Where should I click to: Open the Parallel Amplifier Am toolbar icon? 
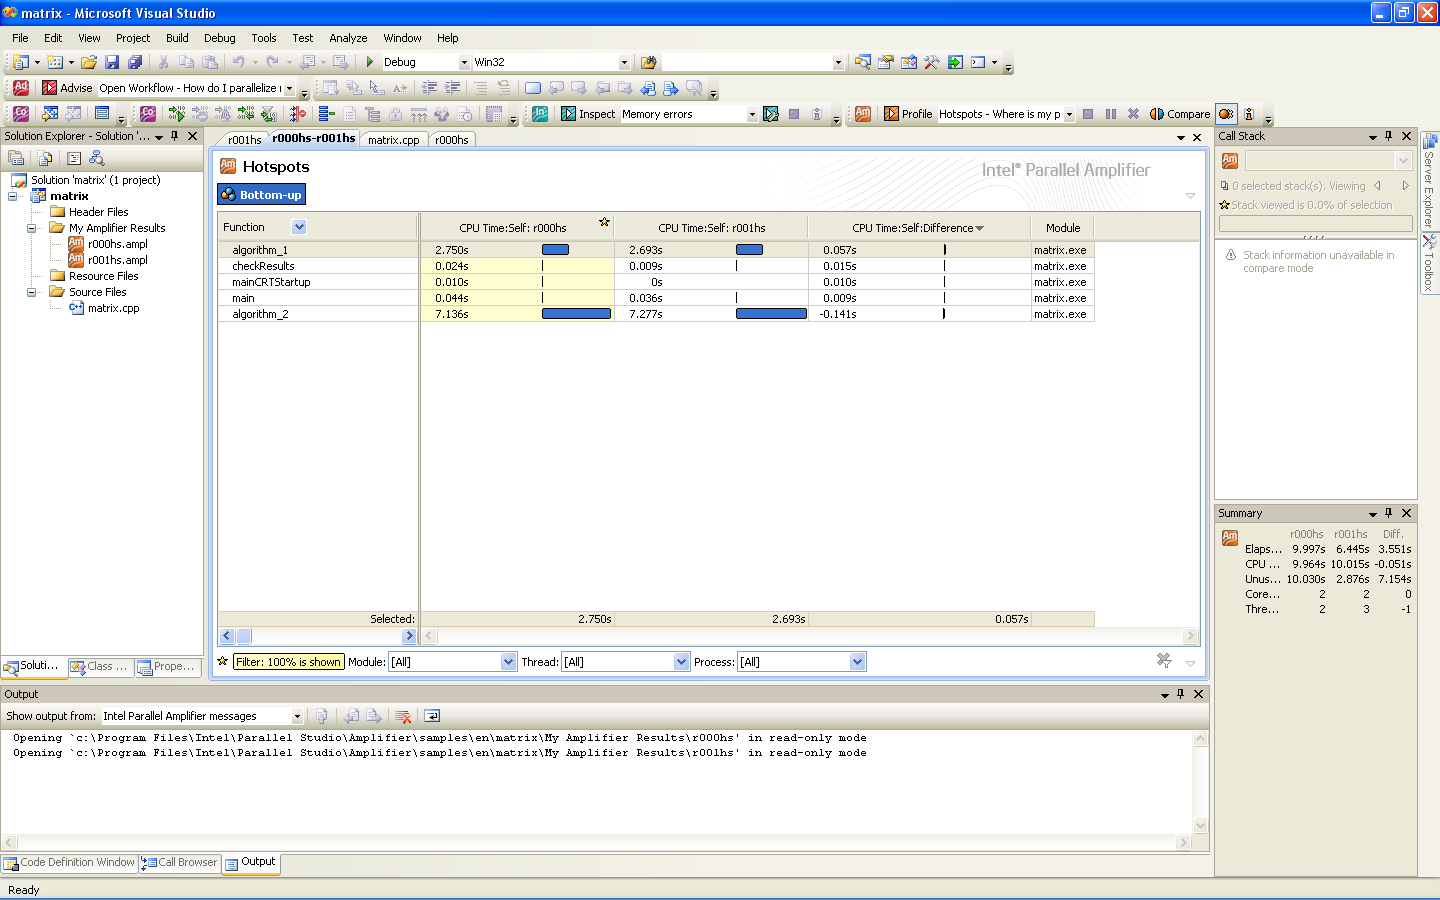point(862,114)
